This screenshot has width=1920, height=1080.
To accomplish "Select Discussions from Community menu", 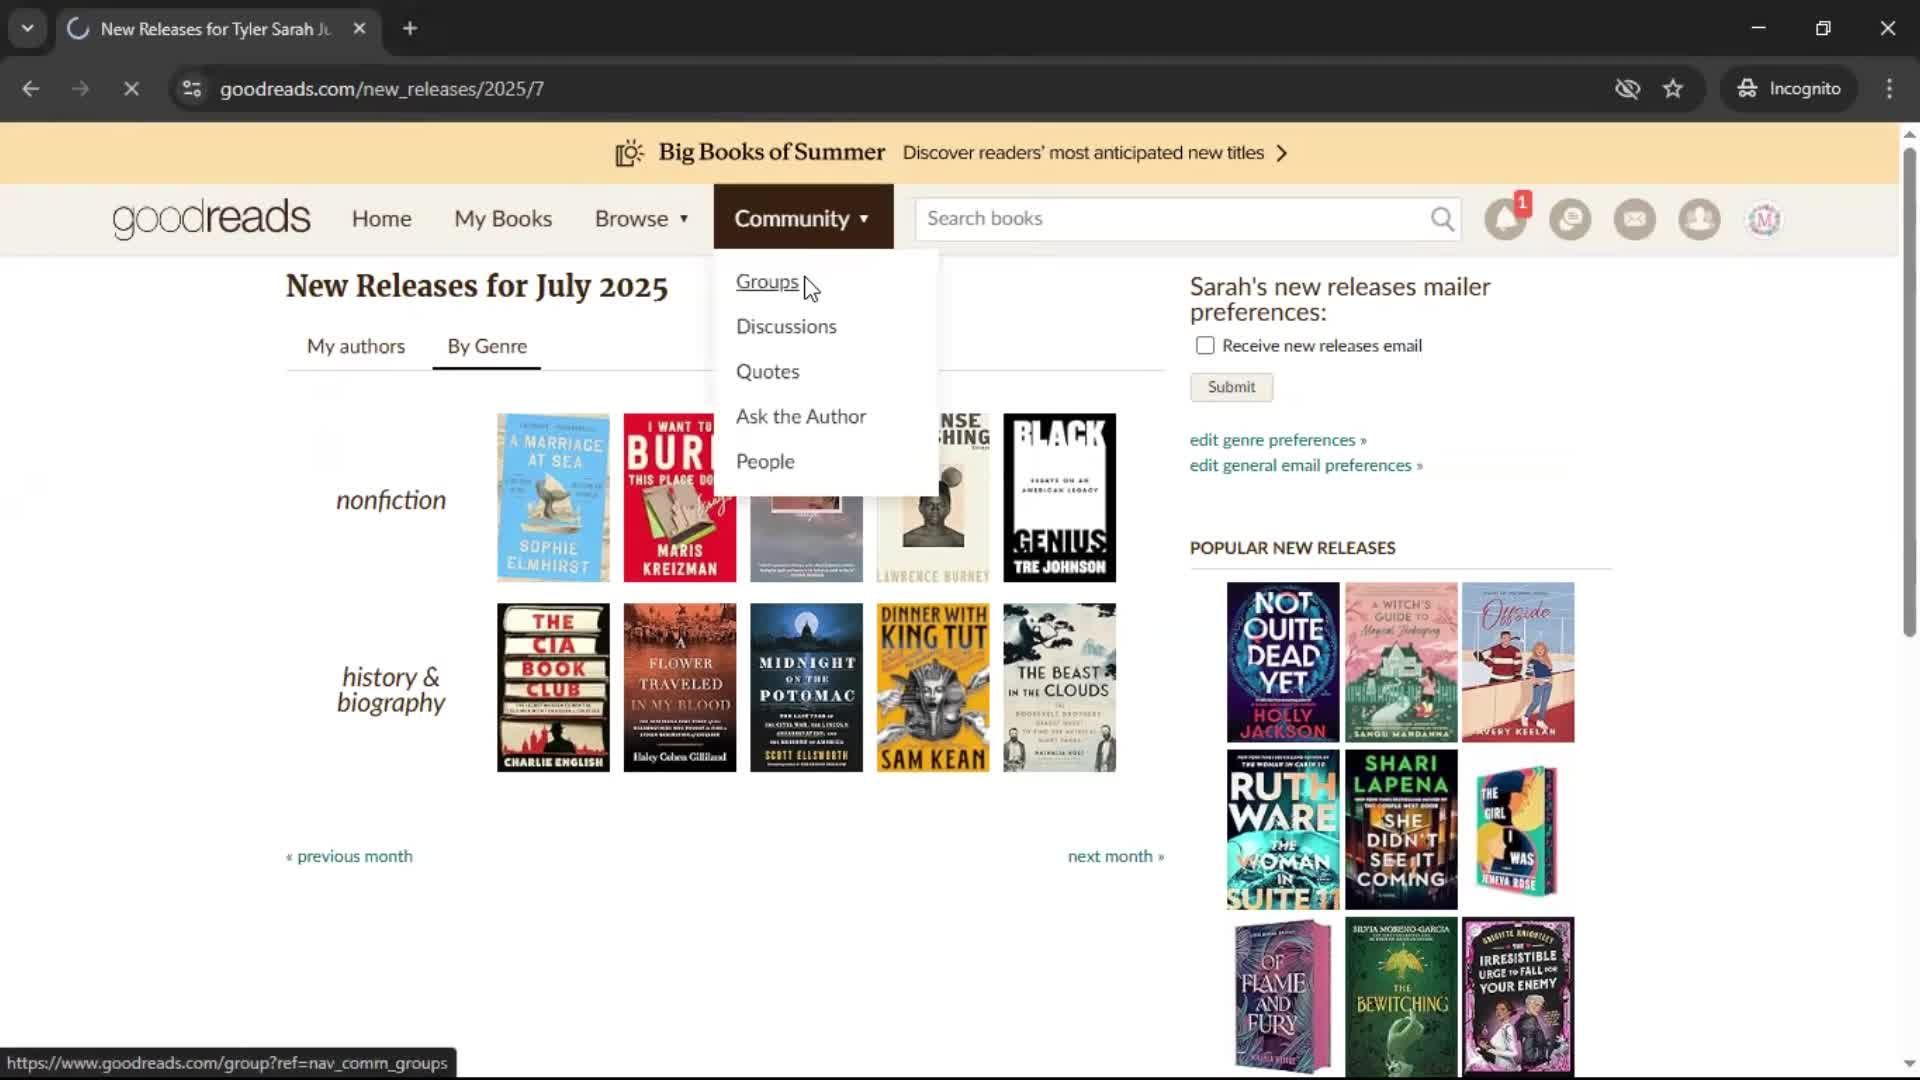I will tap(786, 327).
